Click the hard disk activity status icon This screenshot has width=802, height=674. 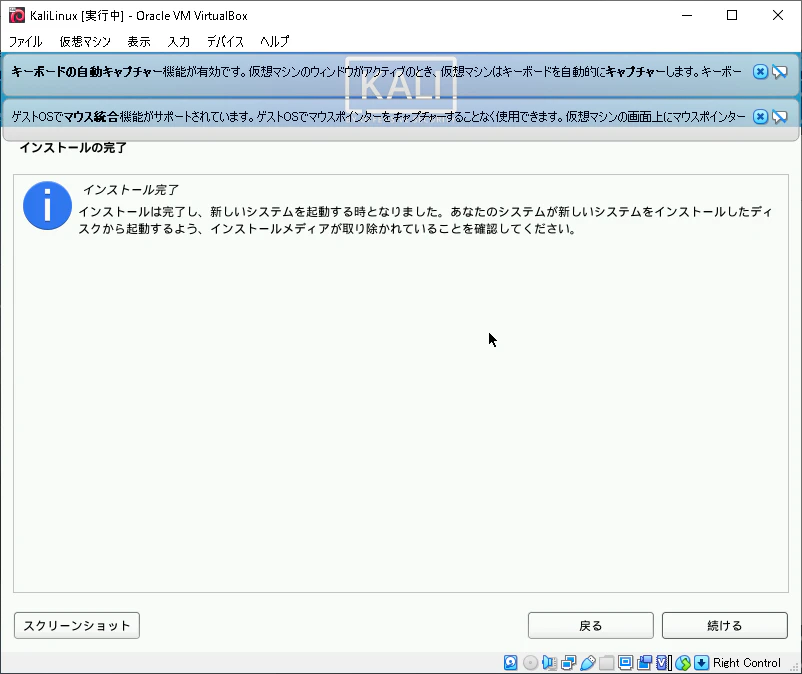click(x=510, y=663)
